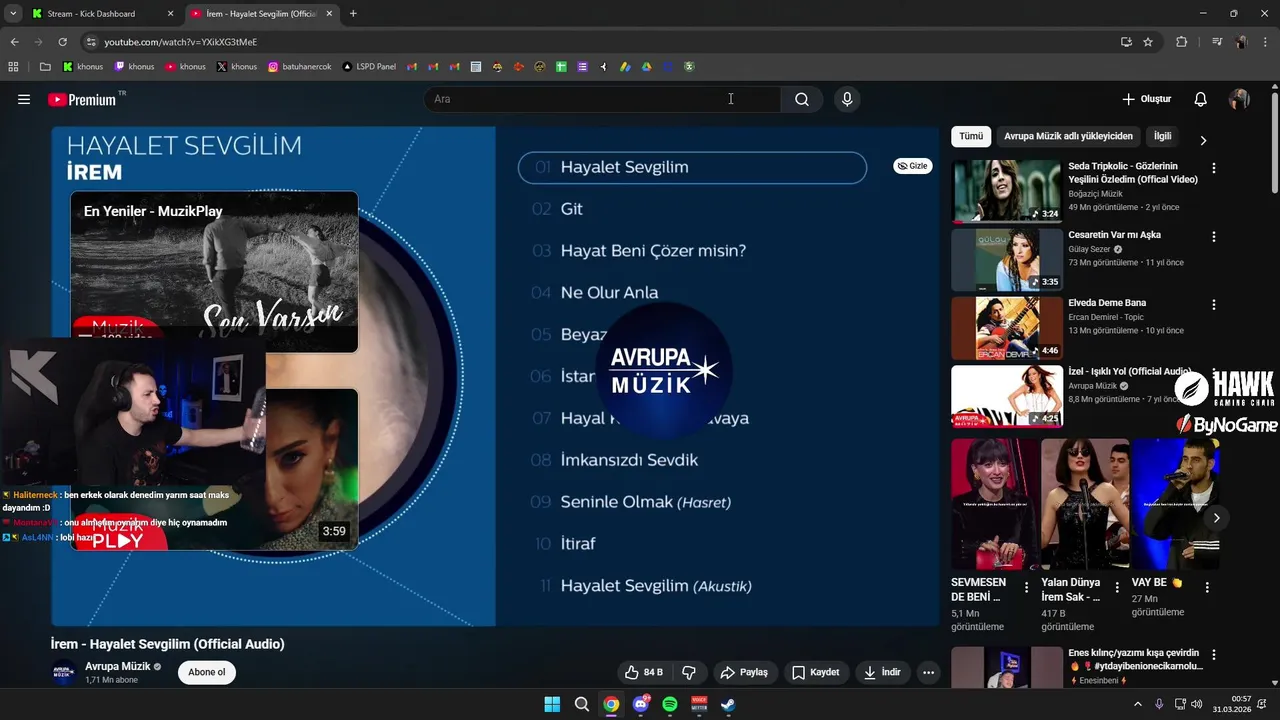Screen dimensions: 1280x720
Task: Open more actions three-dot menu under video
Action: [x=929, y=673]
